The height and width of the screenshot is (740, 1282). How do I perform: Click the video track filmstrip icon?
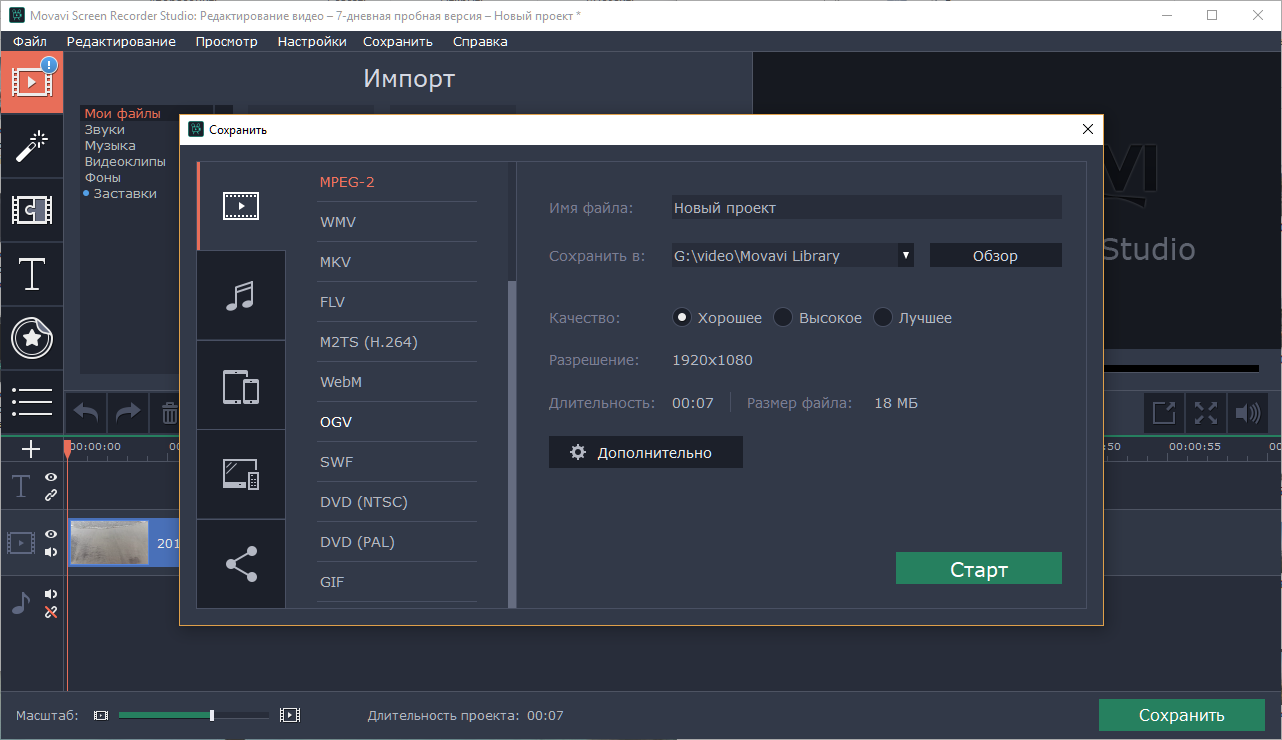(x=21, y=543)
